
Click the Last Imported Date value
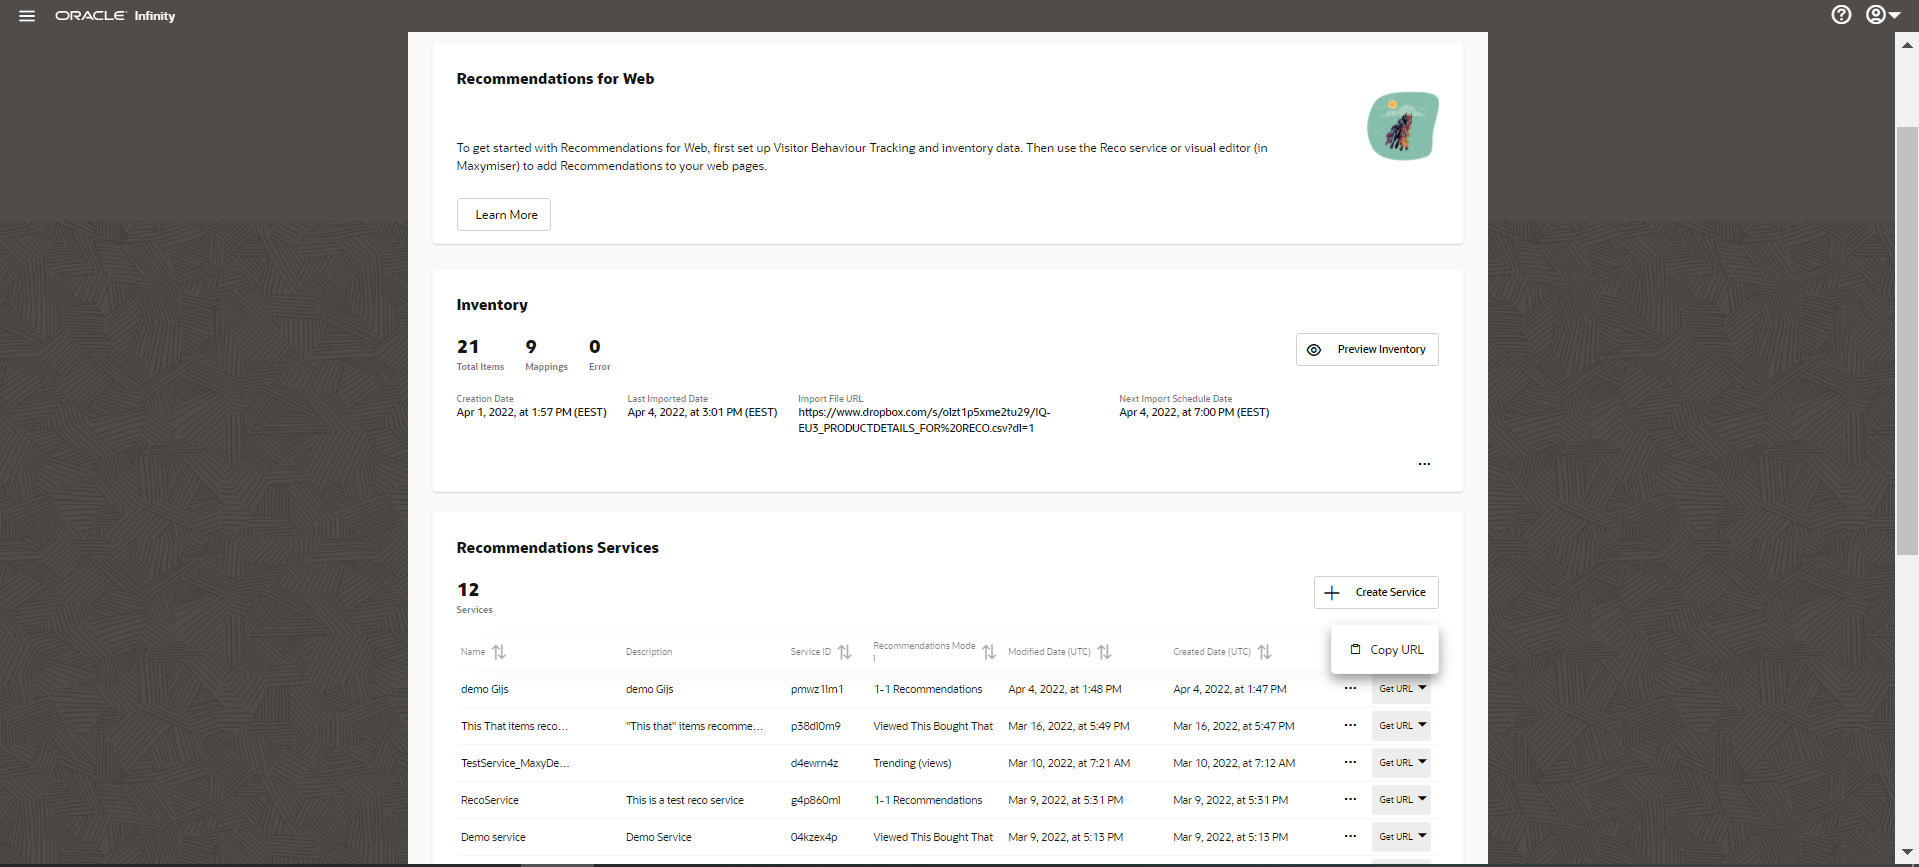[702, 412]
